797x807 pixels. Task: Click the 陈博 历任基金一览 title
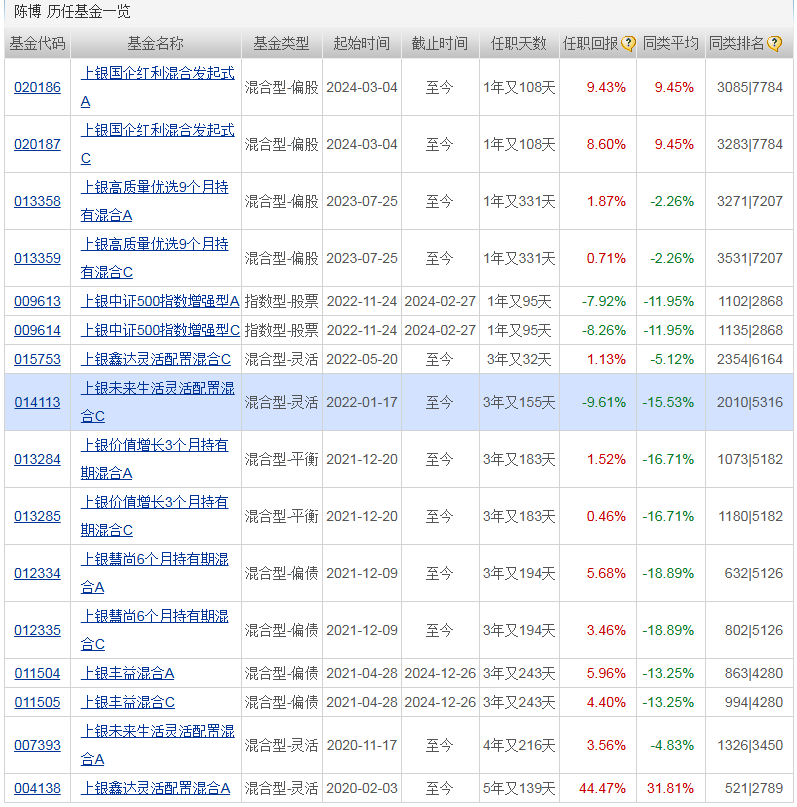pyautogui.click(x=72, y=11)
